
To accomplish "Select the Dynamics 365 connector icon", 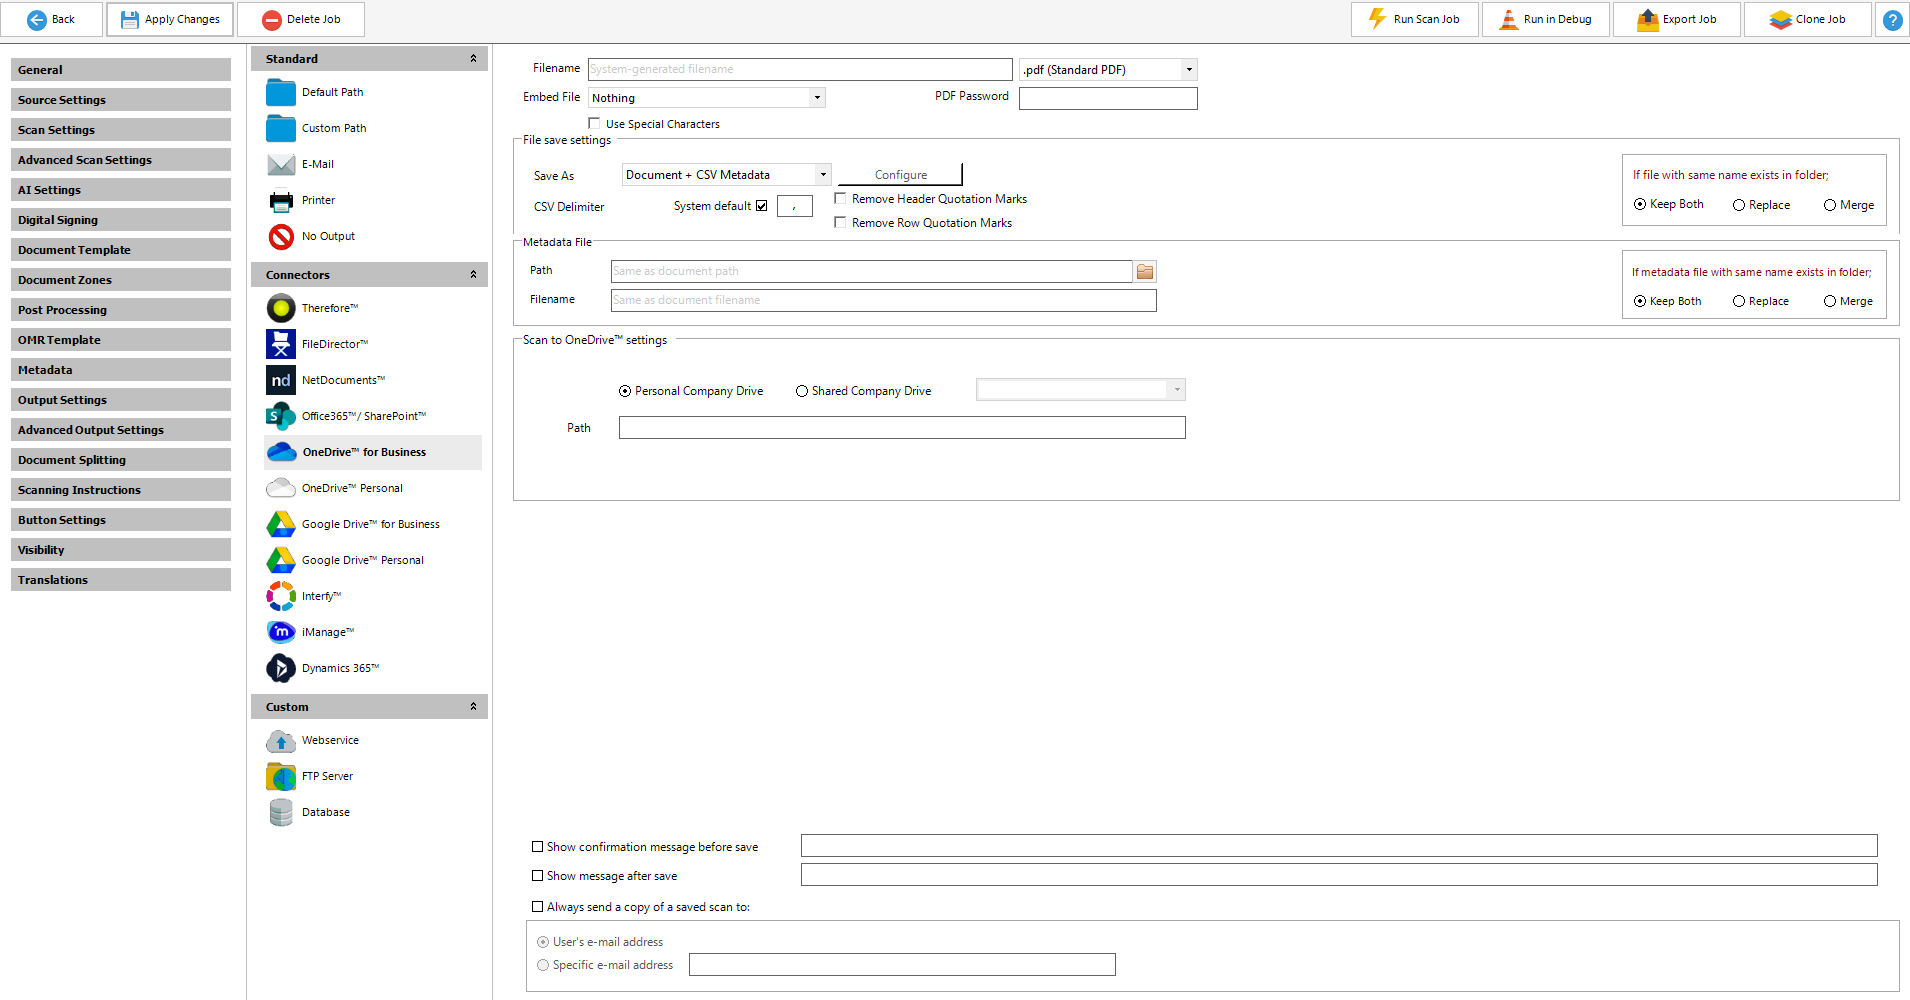I will [x=281, y=668].
